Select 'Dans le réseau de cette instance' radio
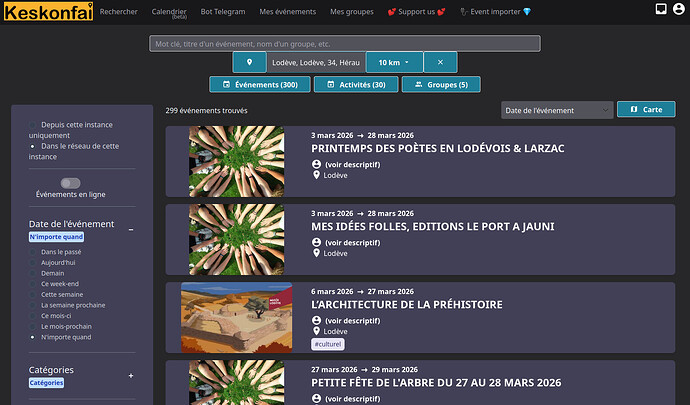The height and width of the screenshot is (405, 690). pyautogui.click(x=32, y=146)
